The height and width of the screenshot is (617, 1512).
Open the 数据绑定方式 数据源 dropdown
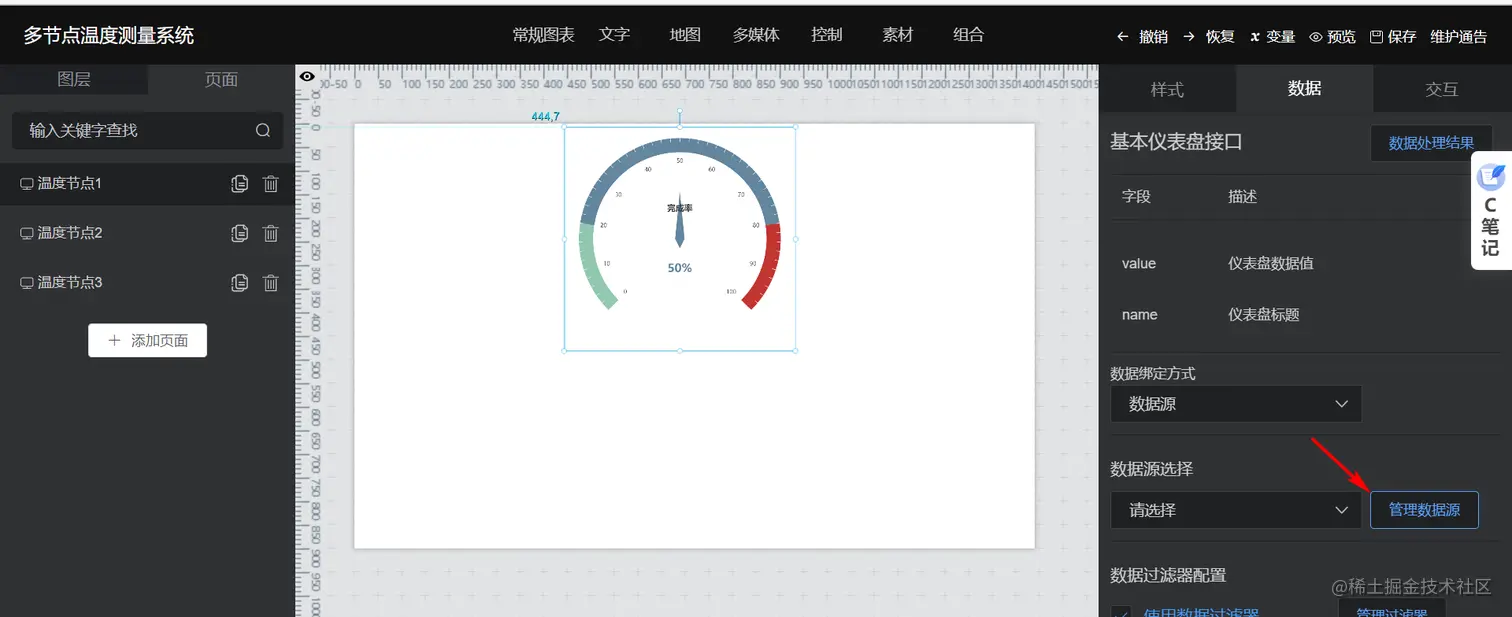click(x=1236, y=404)
